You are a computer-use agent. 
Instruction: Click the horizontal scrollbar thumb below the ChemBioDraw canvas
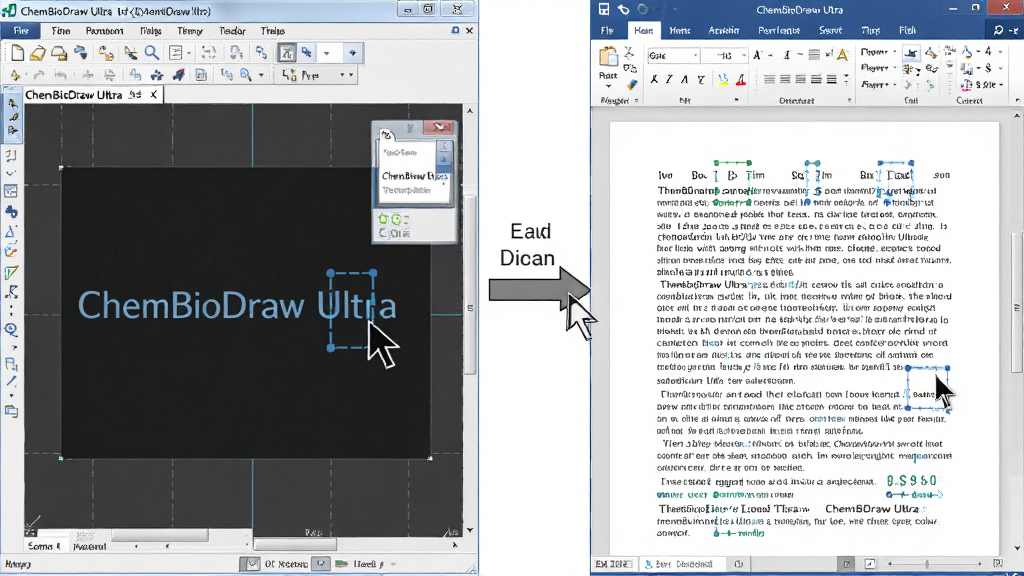coord(295,544)
